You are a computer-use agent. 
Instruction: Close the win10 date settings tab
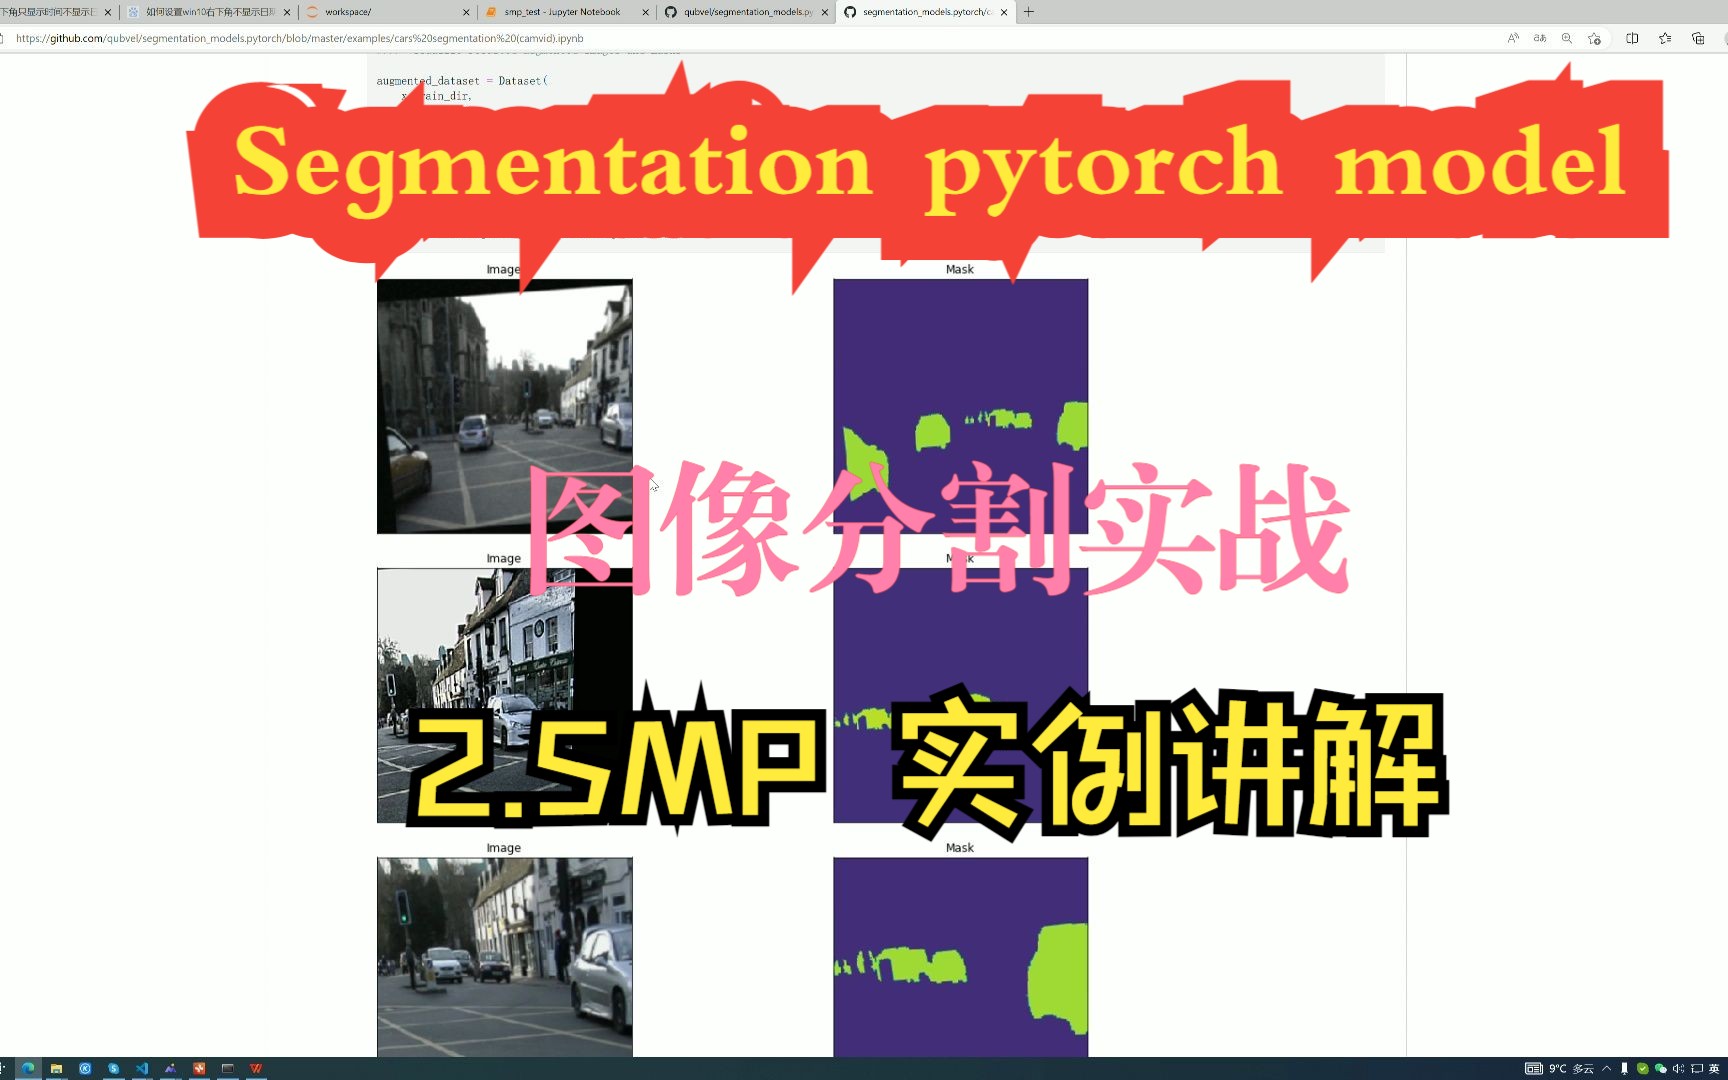[x=287, y=12]
